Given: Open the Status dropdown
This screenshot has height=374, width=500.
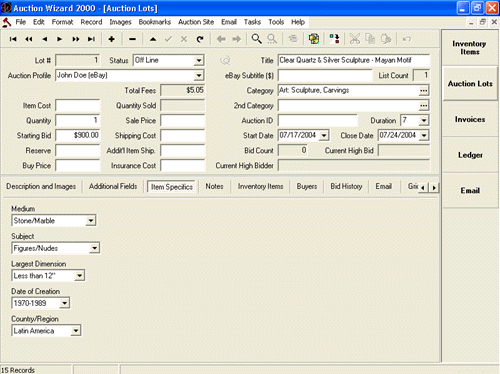Looking at the screenshot, I should pos(199,60).
